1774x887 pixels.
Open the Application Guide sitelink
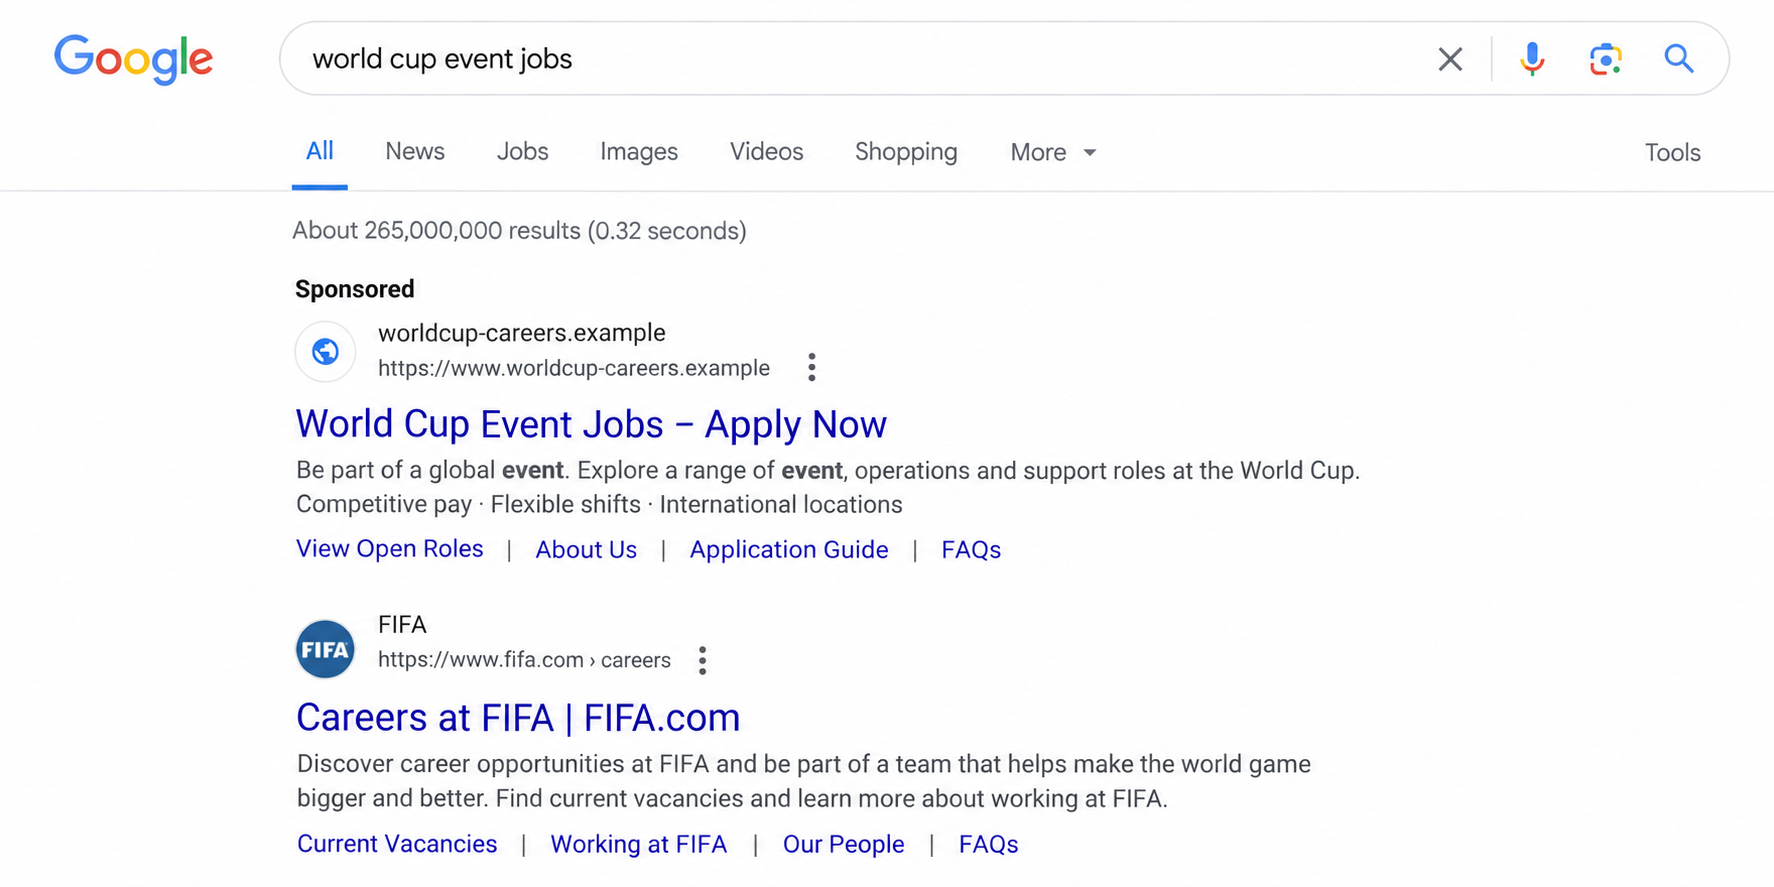click(789, 550)
